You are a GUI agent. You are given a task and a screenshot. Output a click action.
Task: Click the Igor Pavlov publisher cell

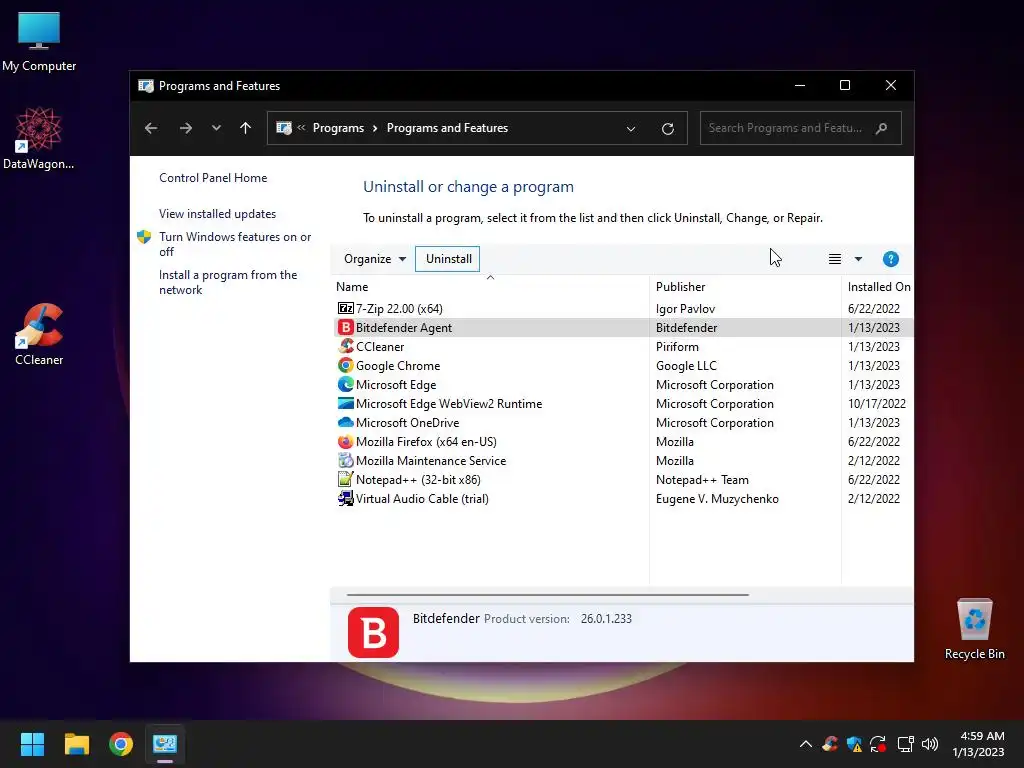tap(685, 308)
